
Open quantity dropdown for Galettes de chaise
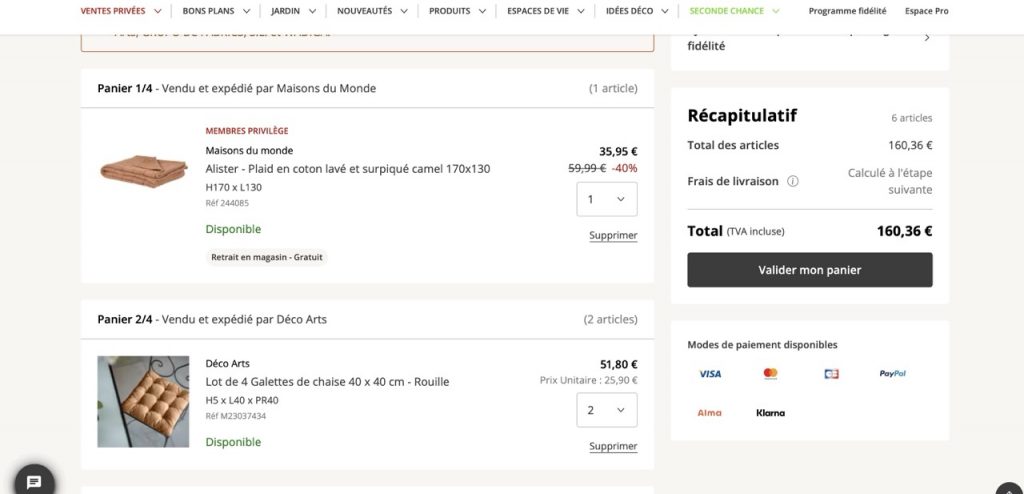[x=607, y=410]
